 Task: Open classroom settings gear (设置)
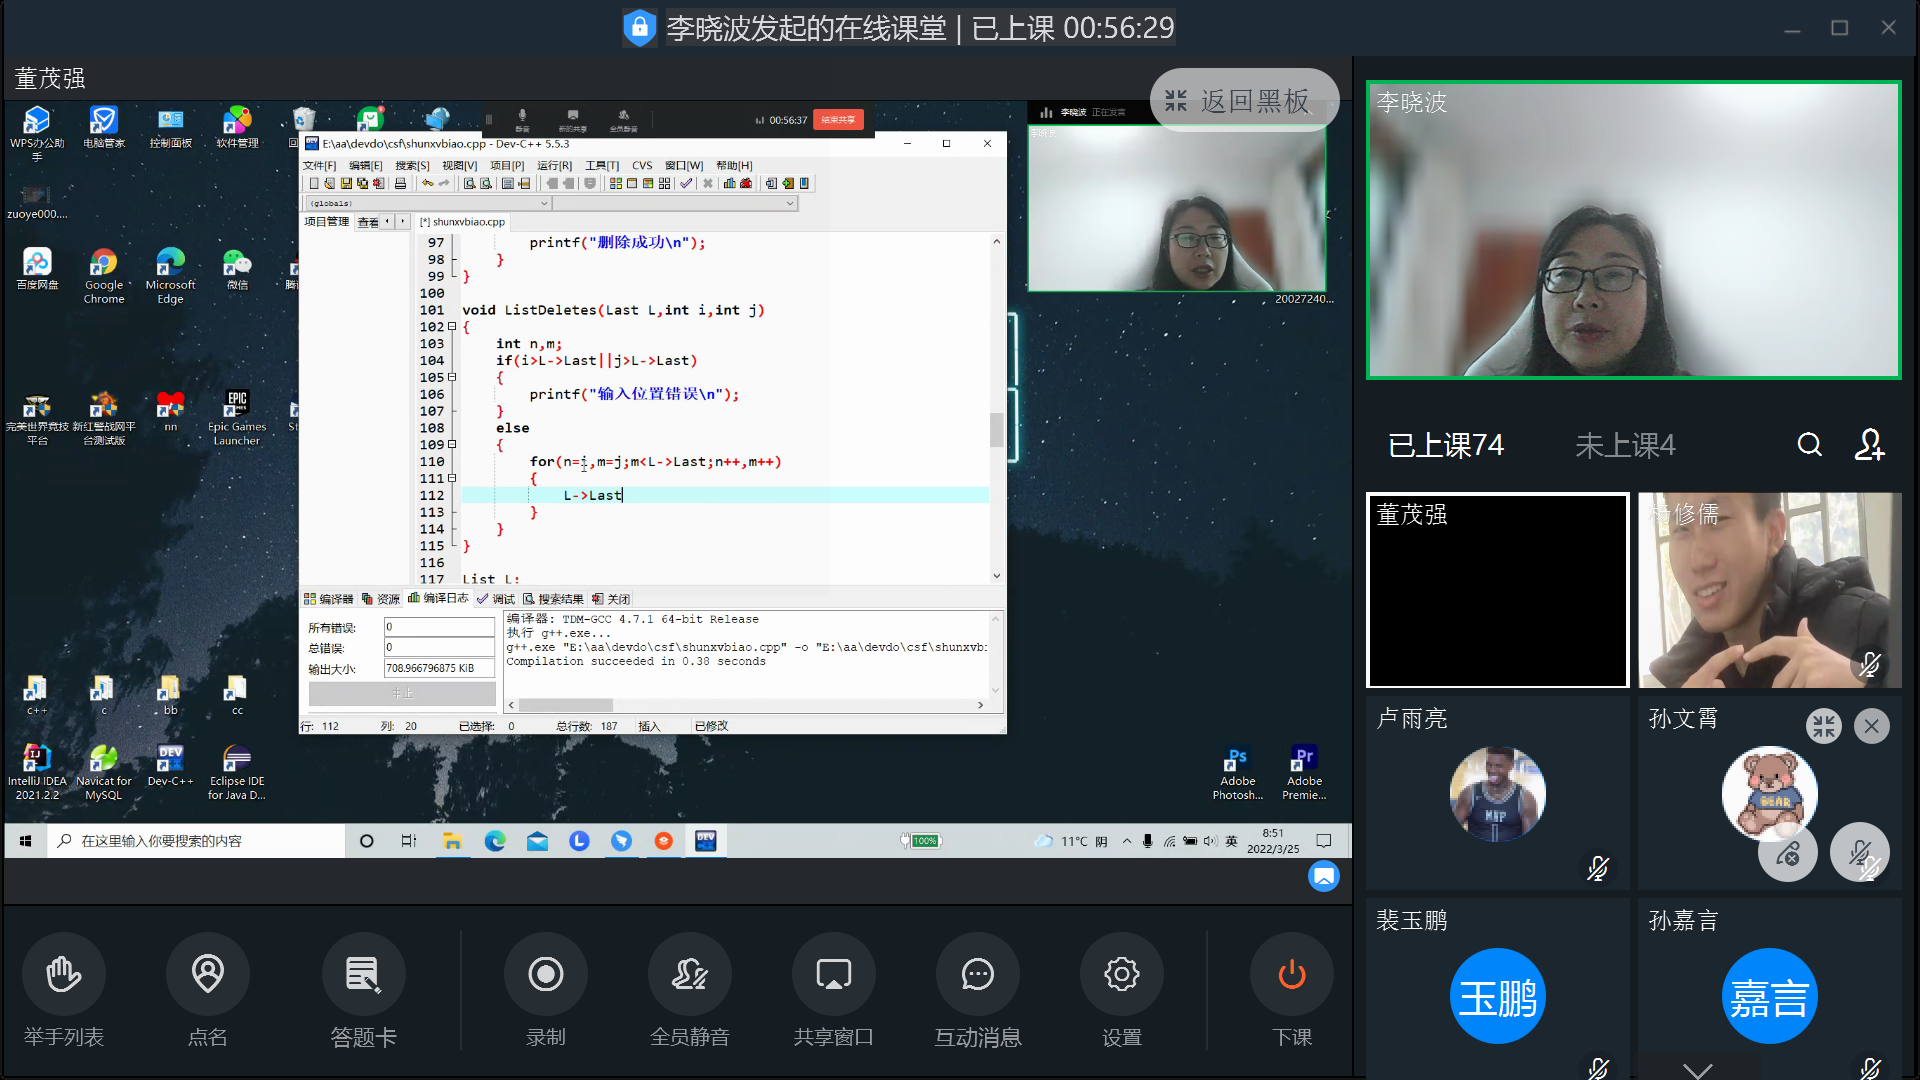pyautogui.click(x=1121, y=974)
